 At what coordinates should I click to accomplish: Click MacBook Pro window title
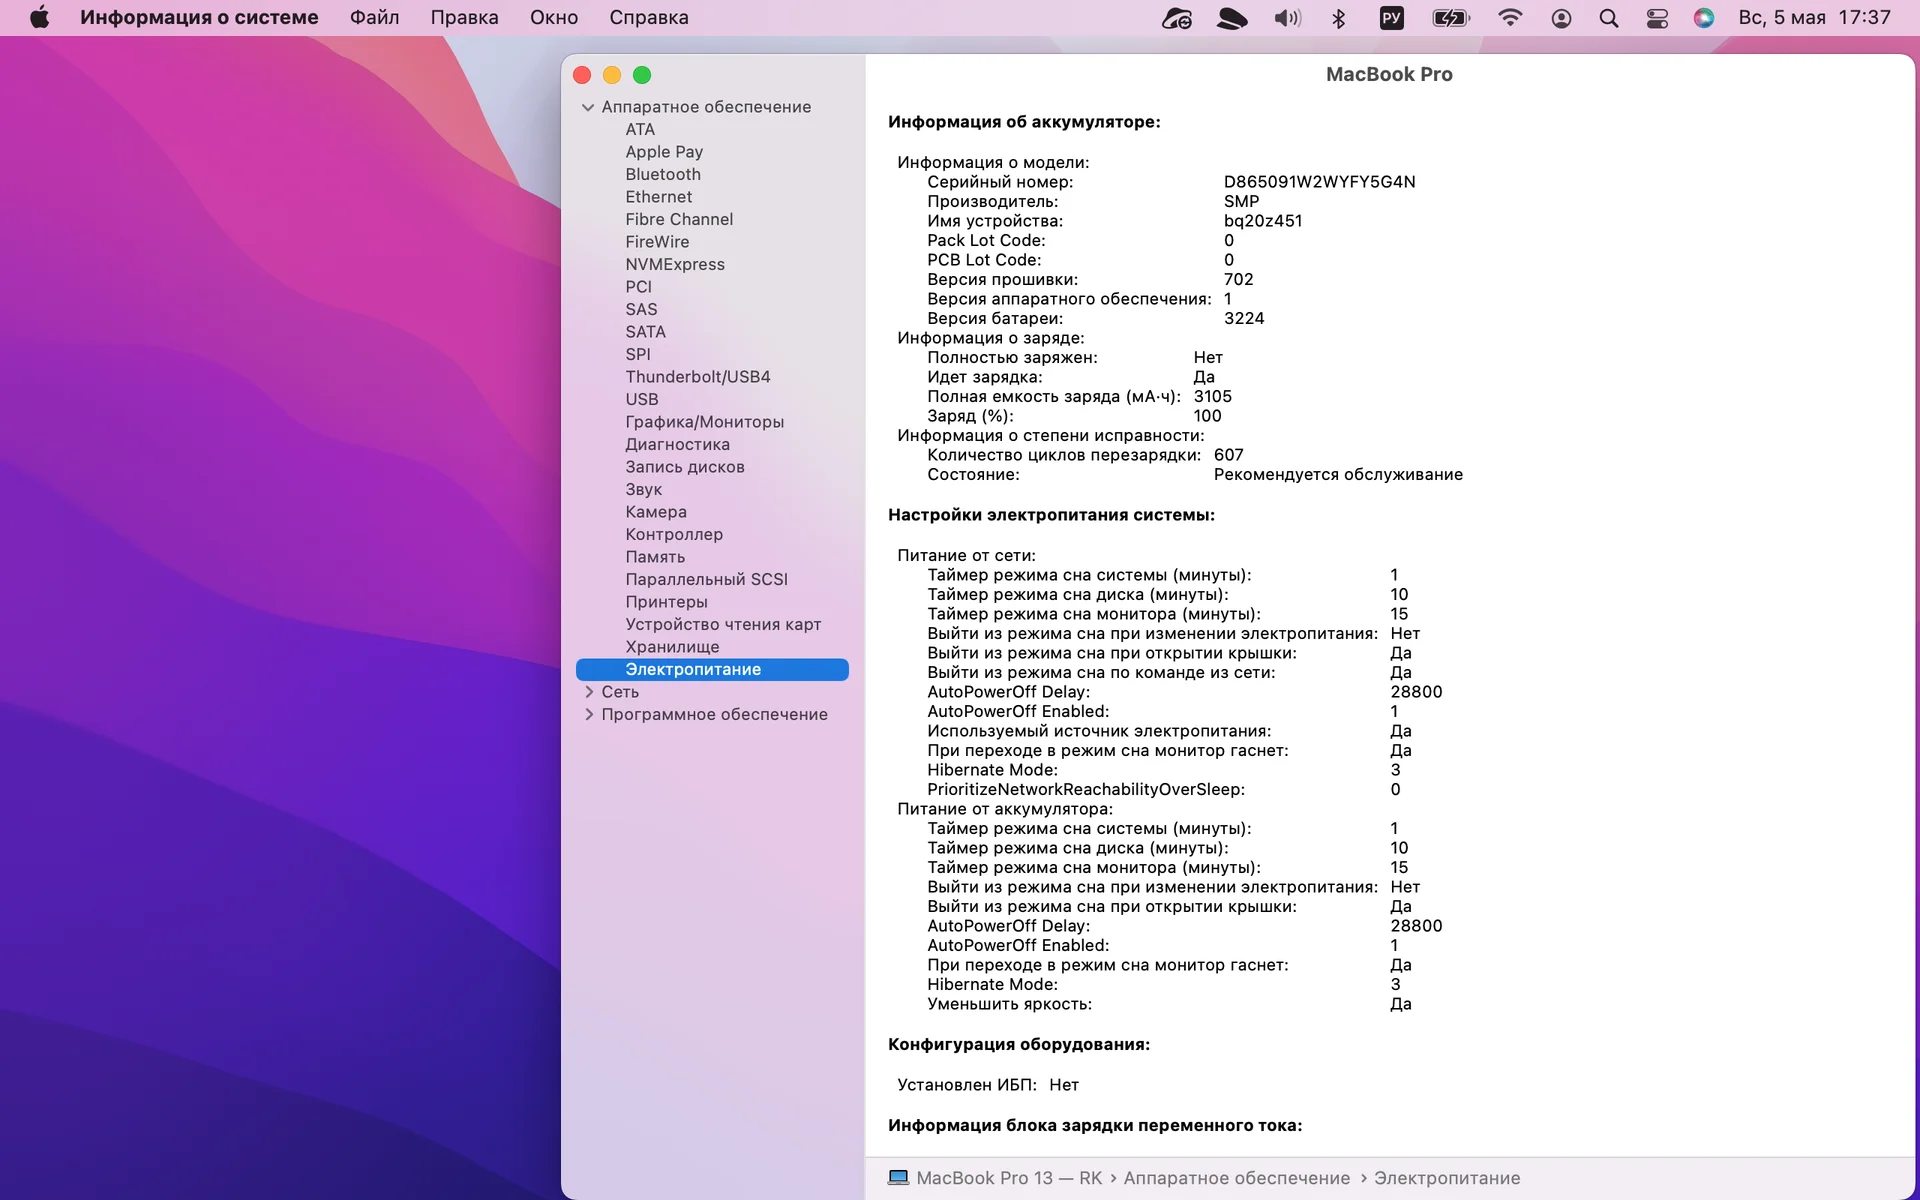1389,74
